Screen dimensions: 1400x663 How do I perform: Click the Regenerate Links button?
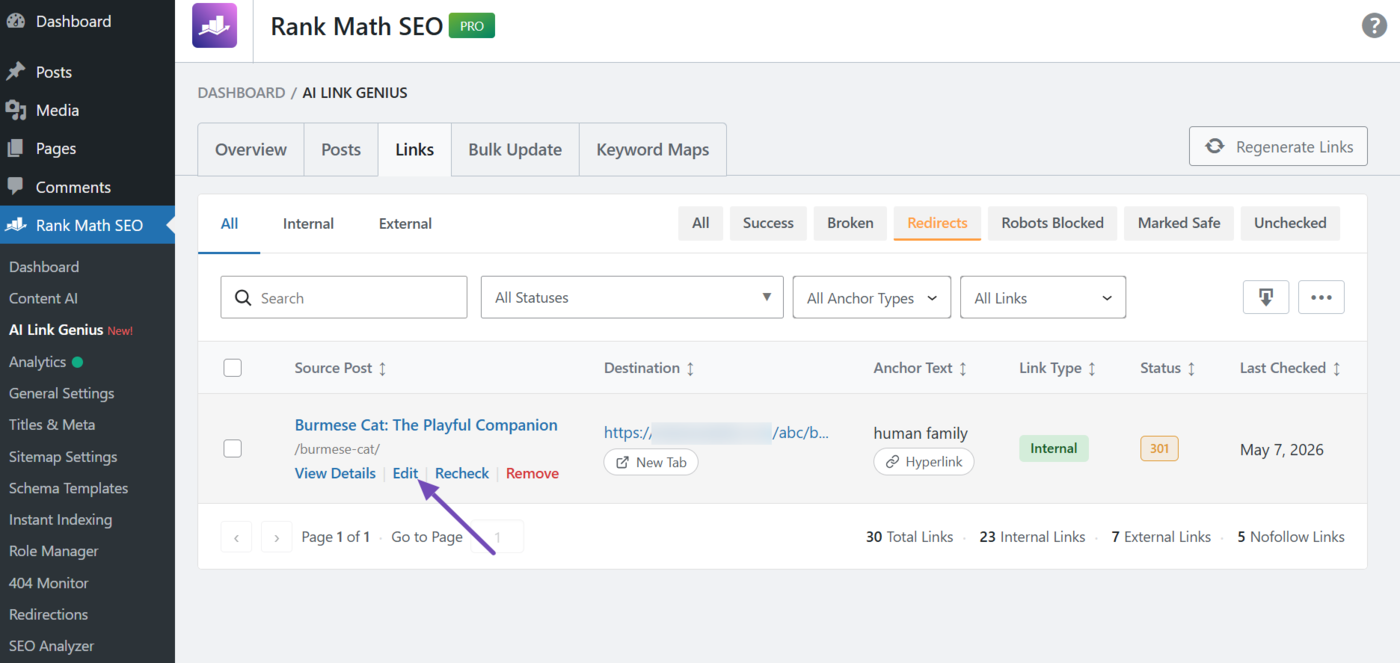coord(1278,146)
